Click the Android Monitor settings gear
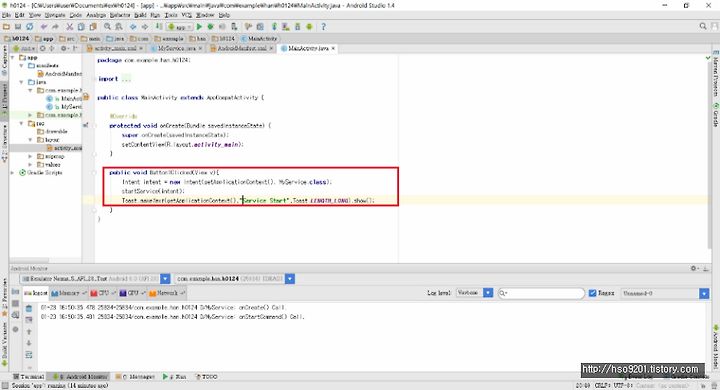 tap(694, 268)
